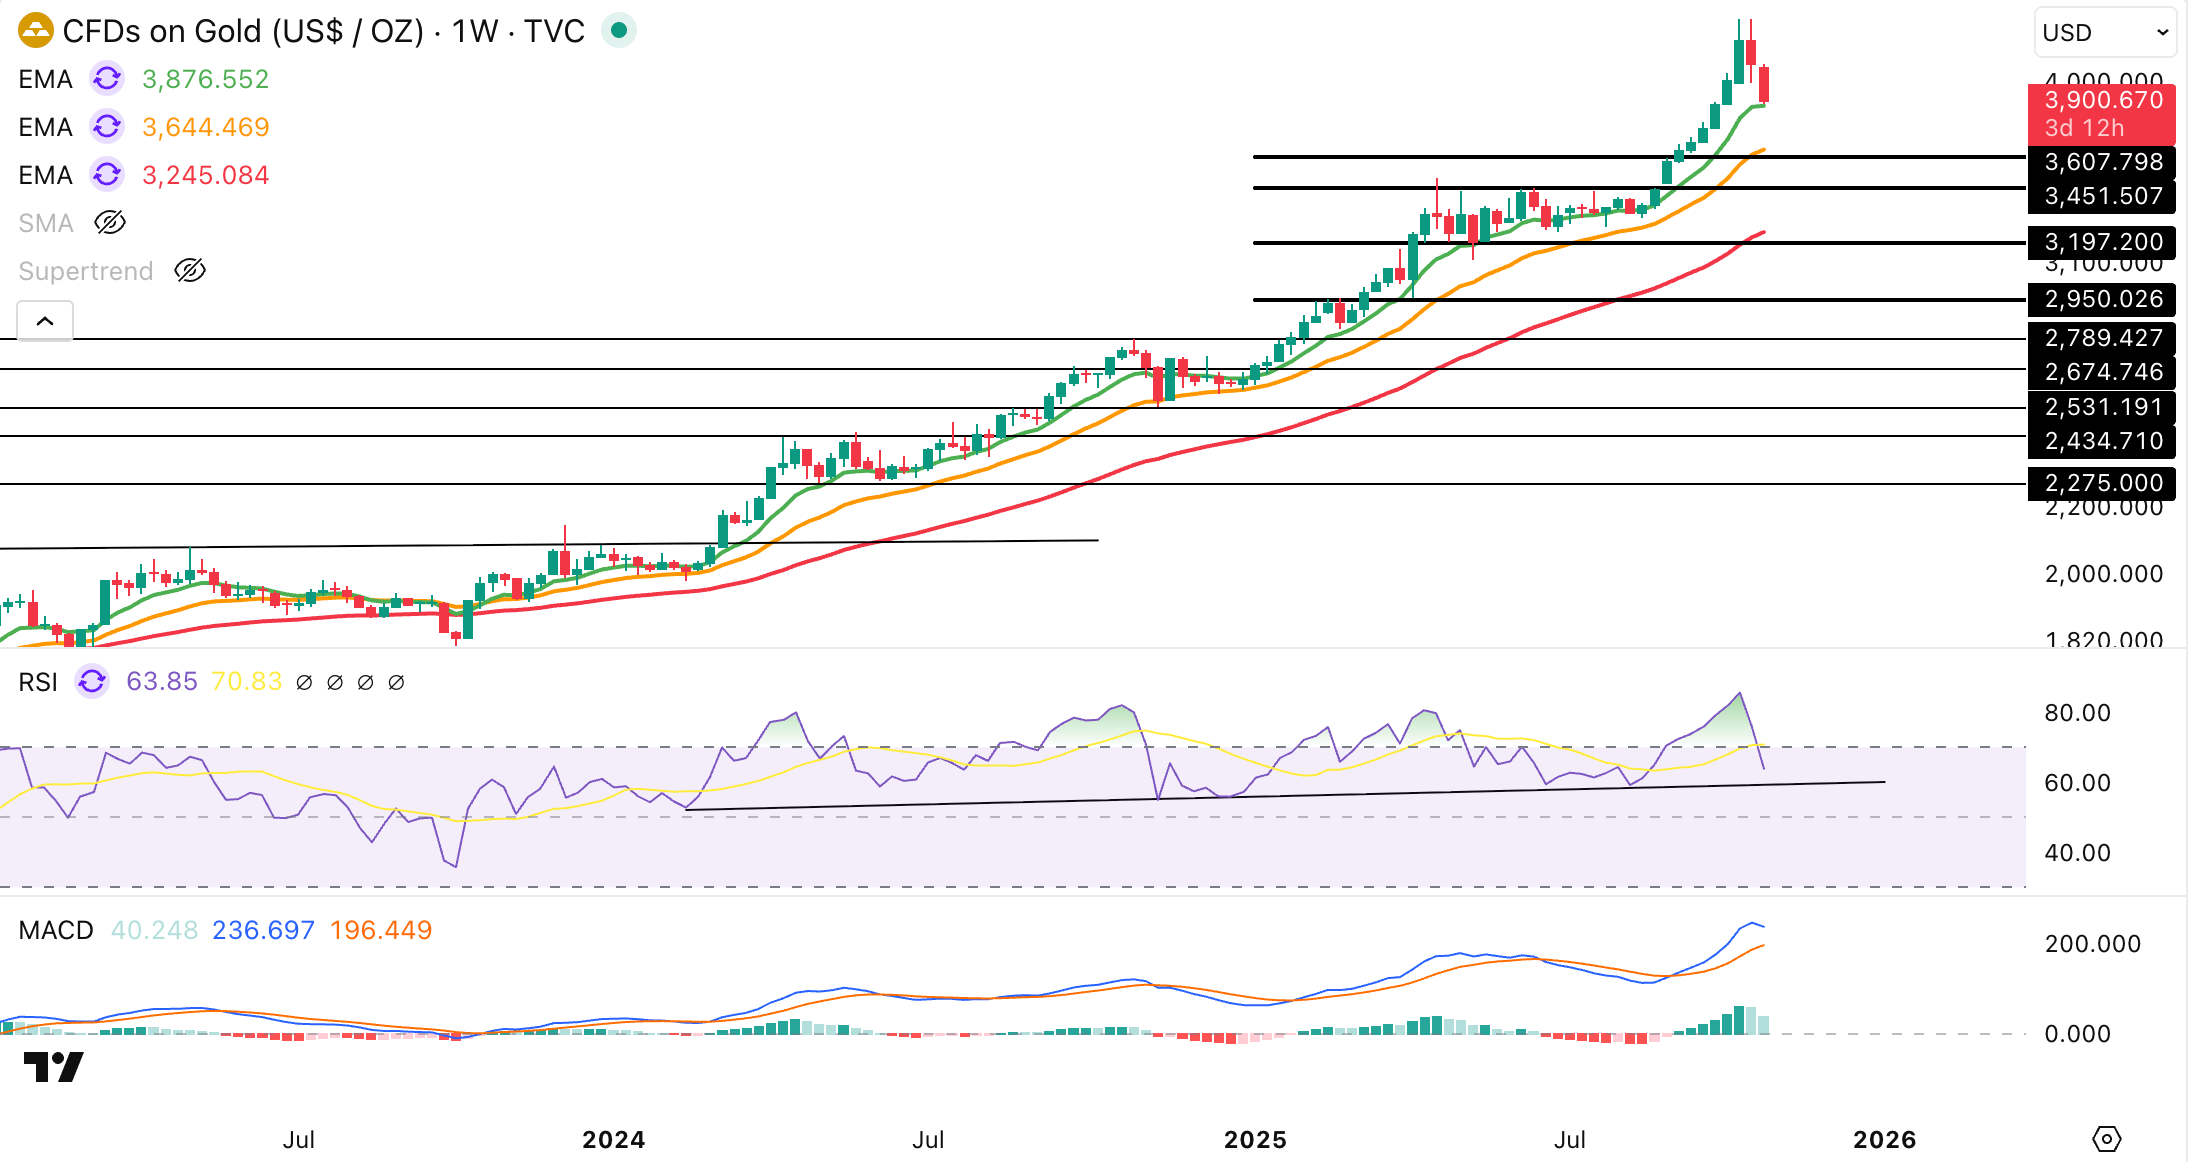Click the green market status dot

coord(619,31)
